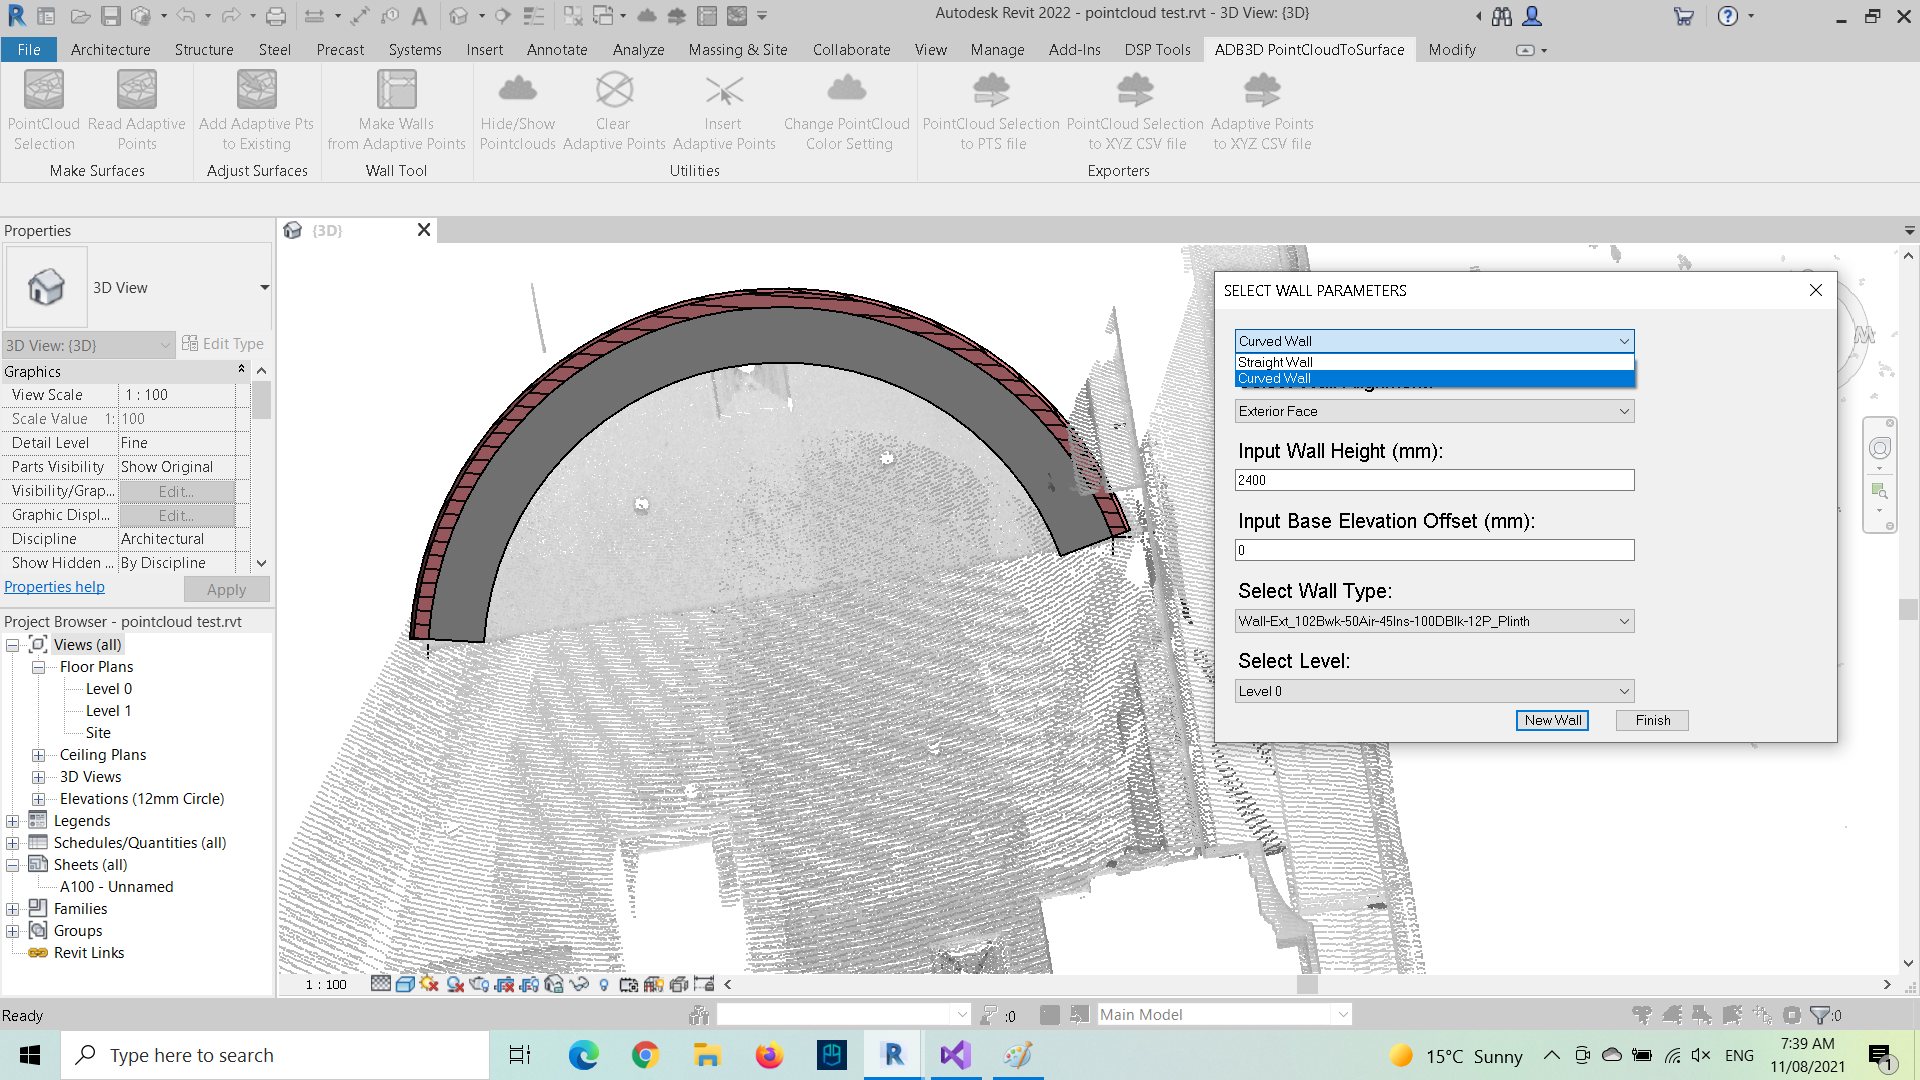Open the Revit app in the Windows taskbar
Screen dimensions: 1920x1080
pos(893,1055)
